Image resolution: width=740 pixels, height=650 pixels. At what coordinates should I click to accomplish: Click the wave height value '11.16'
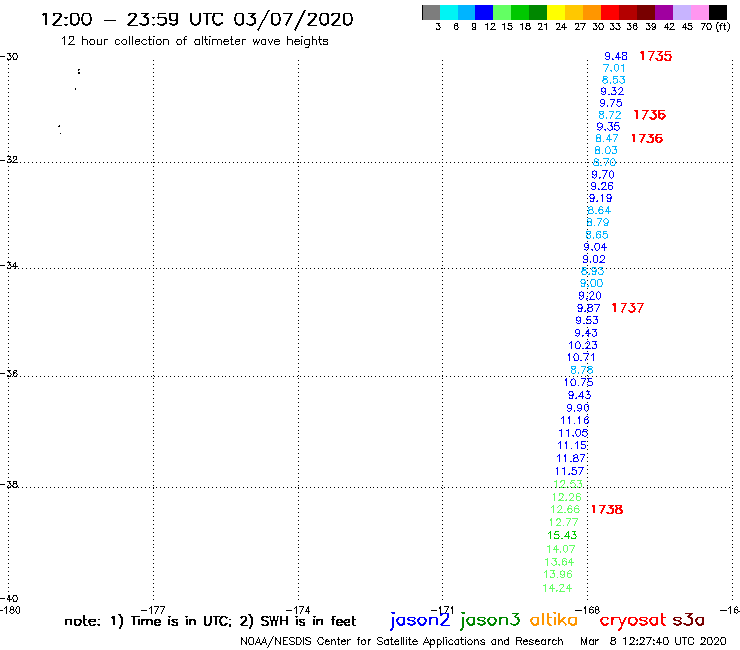(575, 421)
